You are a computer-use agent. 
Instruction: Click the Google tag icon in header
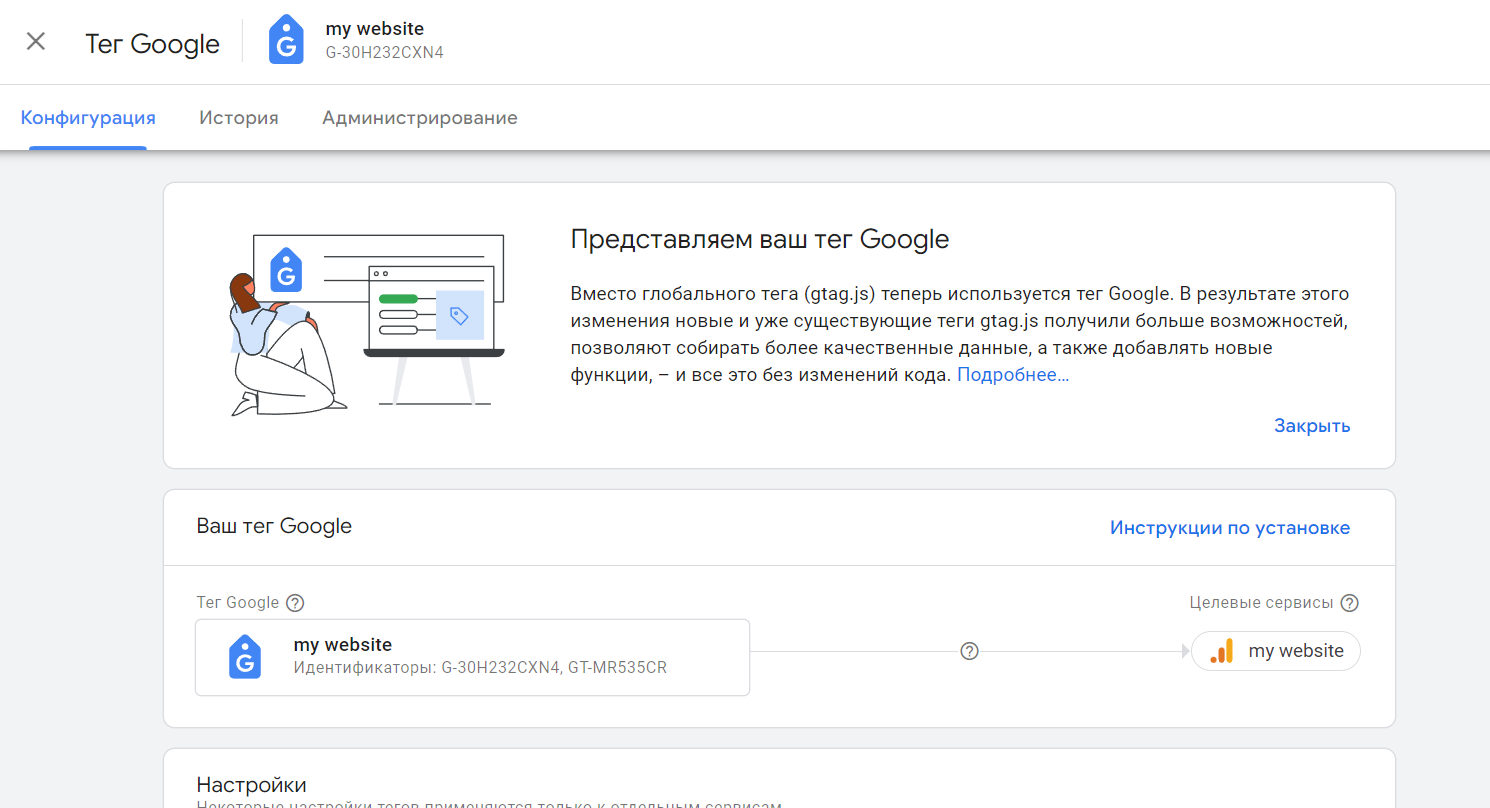pos(286,40)
